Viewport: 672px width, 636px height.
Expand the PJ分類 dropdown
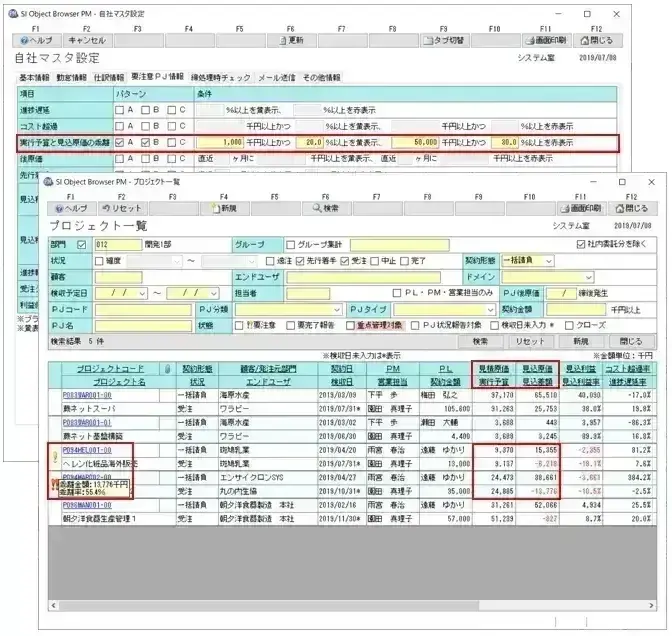(337, 309)
